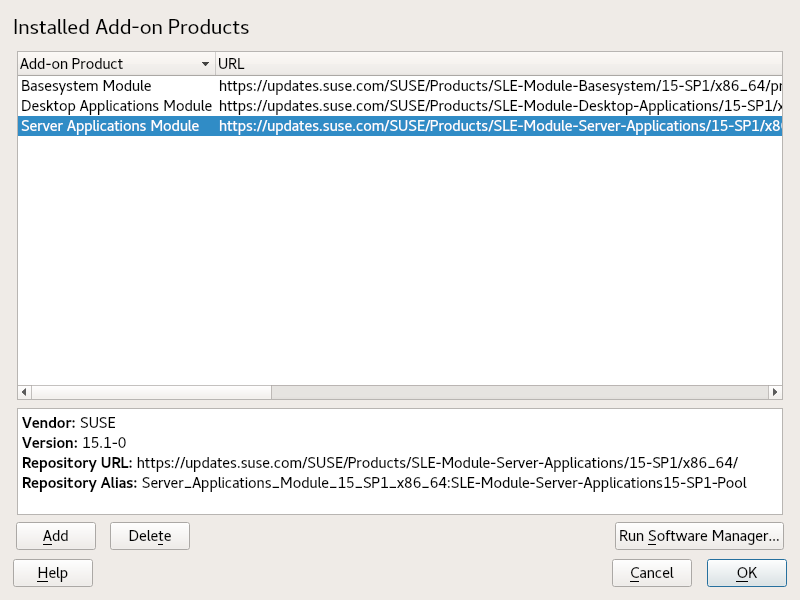
Task: Select the Server Applications Module entry
Action: click(110, 126)
